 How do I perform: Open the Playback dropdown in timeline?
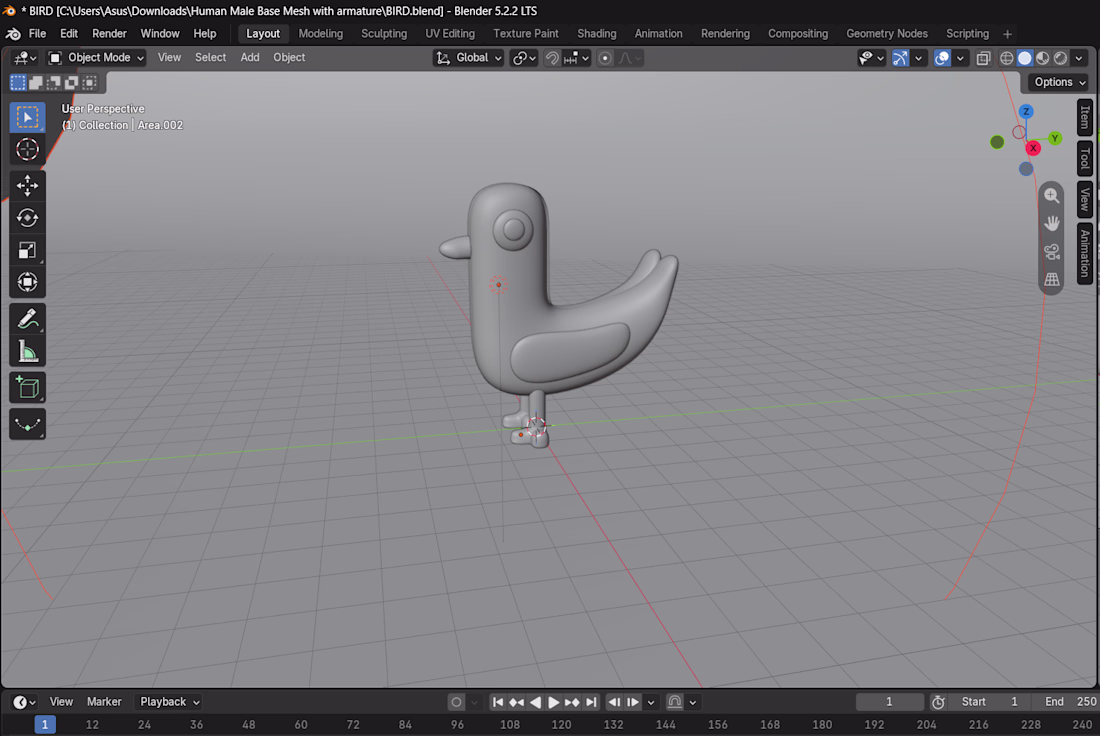[x=169, y=702]
